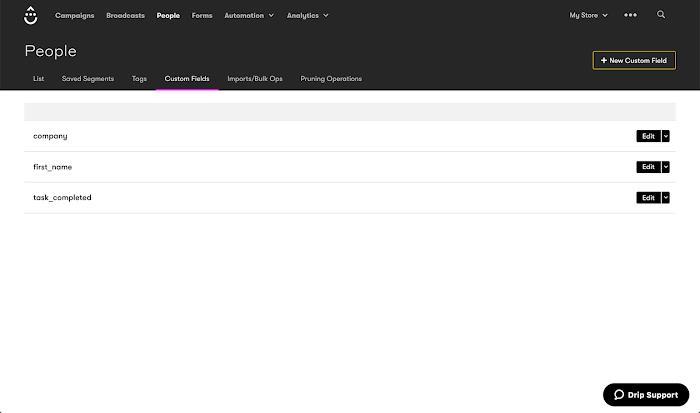Expand the Analytics dropdown
Image resolution: width=700 pixels, height=413 pixels.
tap(308, 16)
